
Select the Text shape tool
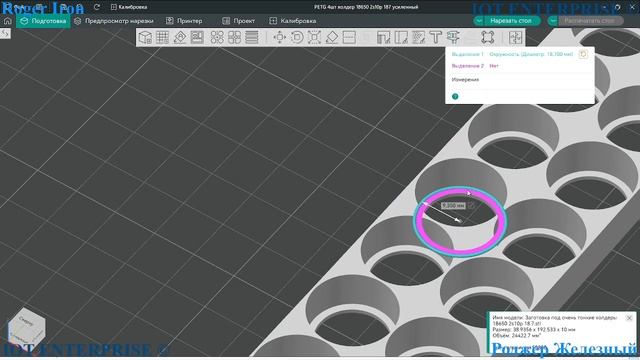436,37
